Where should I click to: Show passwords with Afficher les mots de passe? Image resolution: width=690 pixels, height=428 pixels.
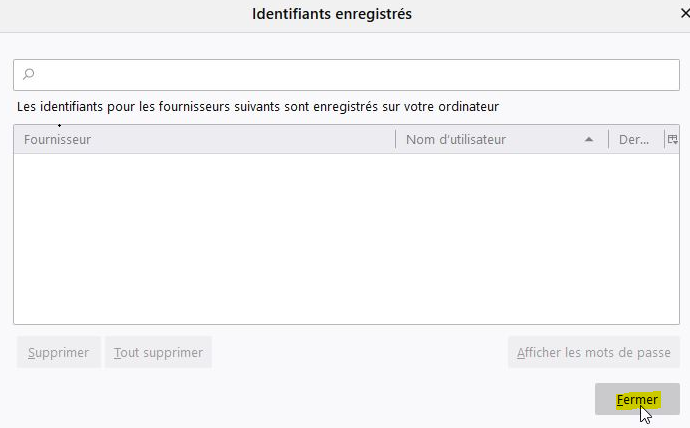(594, 352)
